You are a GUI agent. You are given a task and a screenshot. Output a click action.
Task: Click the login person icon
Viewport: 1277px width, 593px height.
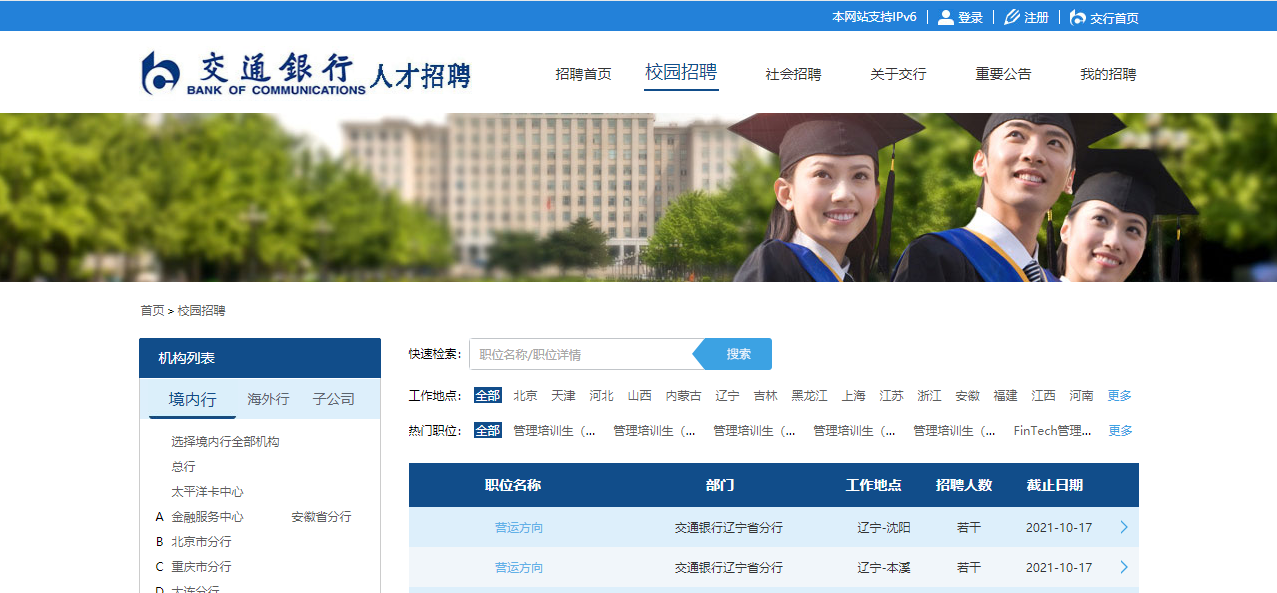945,17
